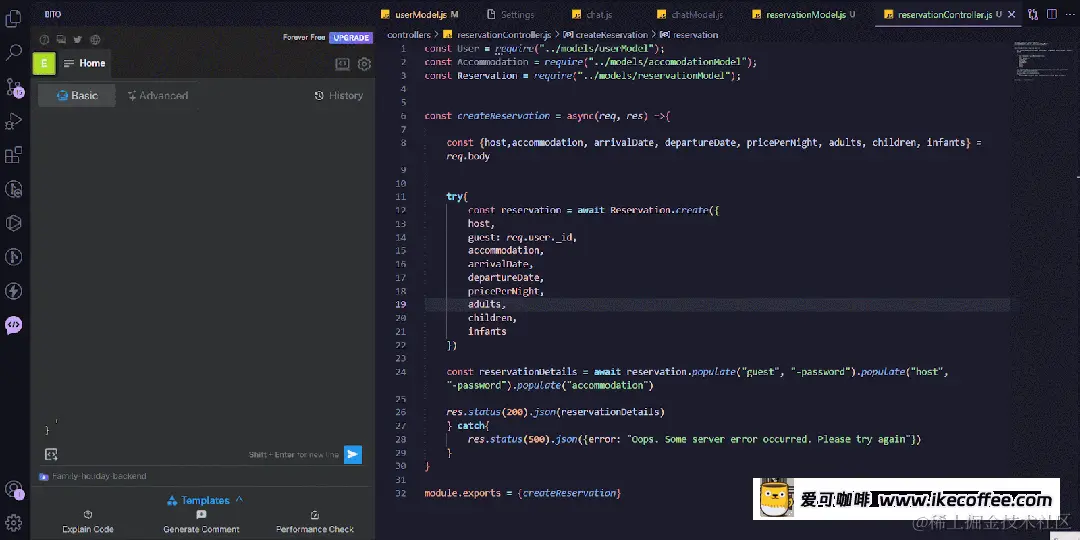Open the Bito chat History
The height and width of the screenshot is (540, 1080).
[338, 96]
